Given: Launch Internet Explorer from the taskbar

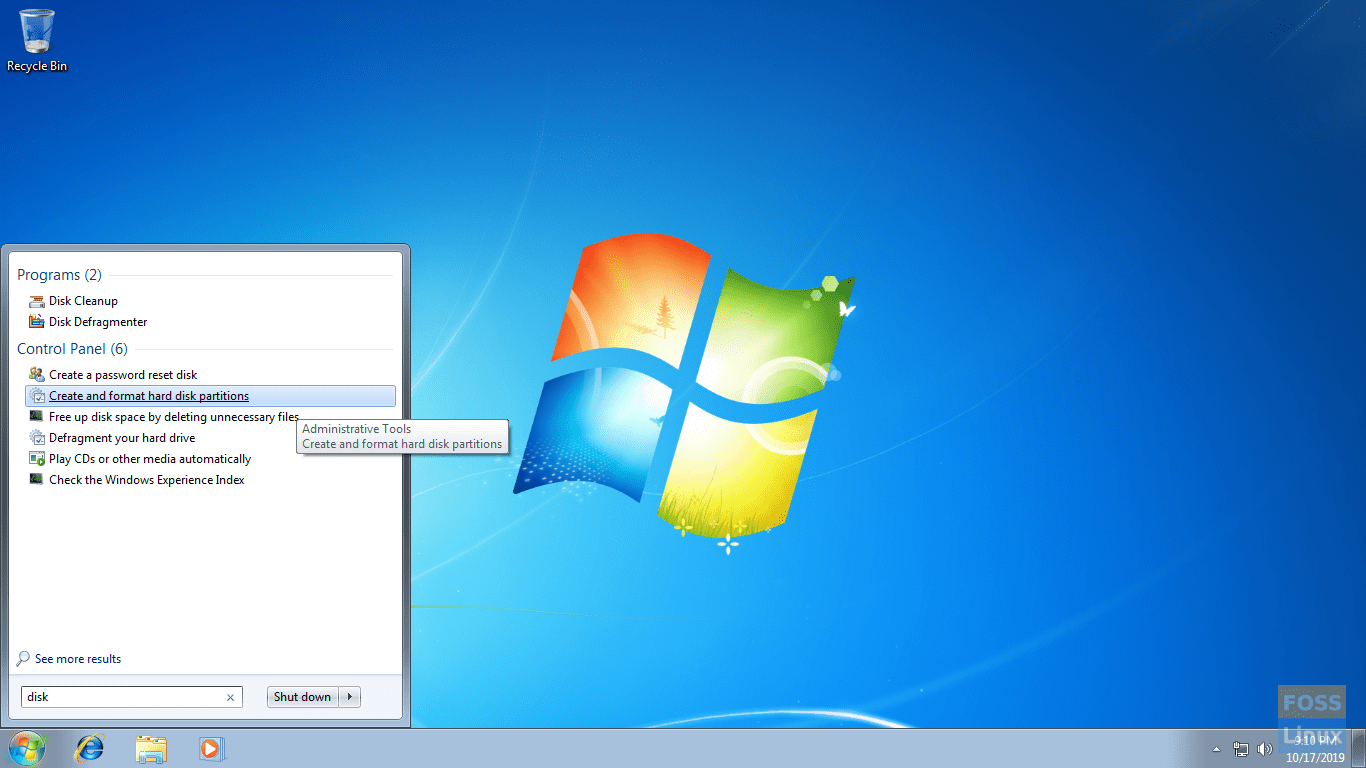Looking at the screenshot, I should click(89, 748).
